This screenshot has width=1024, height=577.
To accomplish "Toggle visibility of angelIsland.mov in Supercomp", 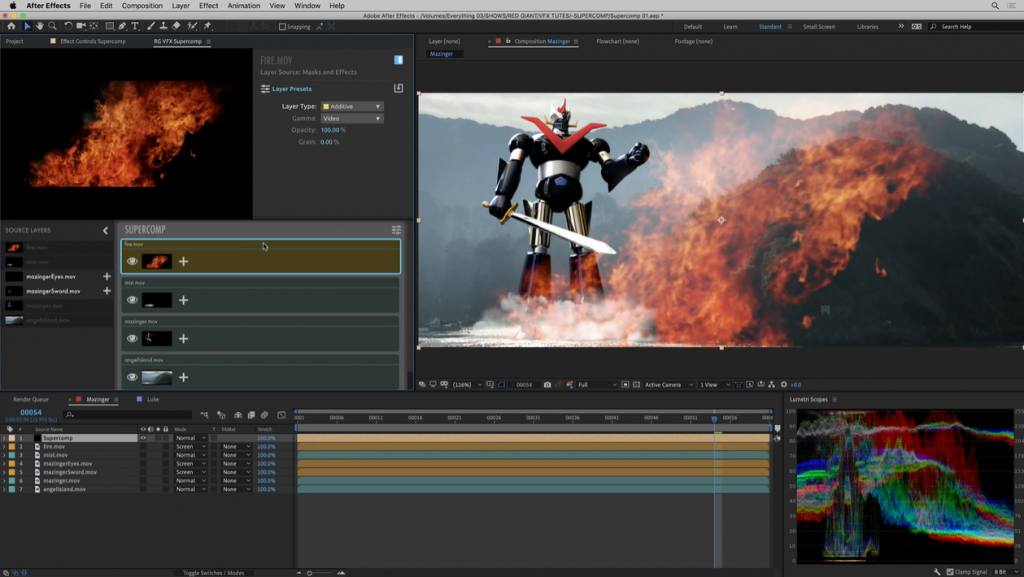I will click(x=133, y=377).
